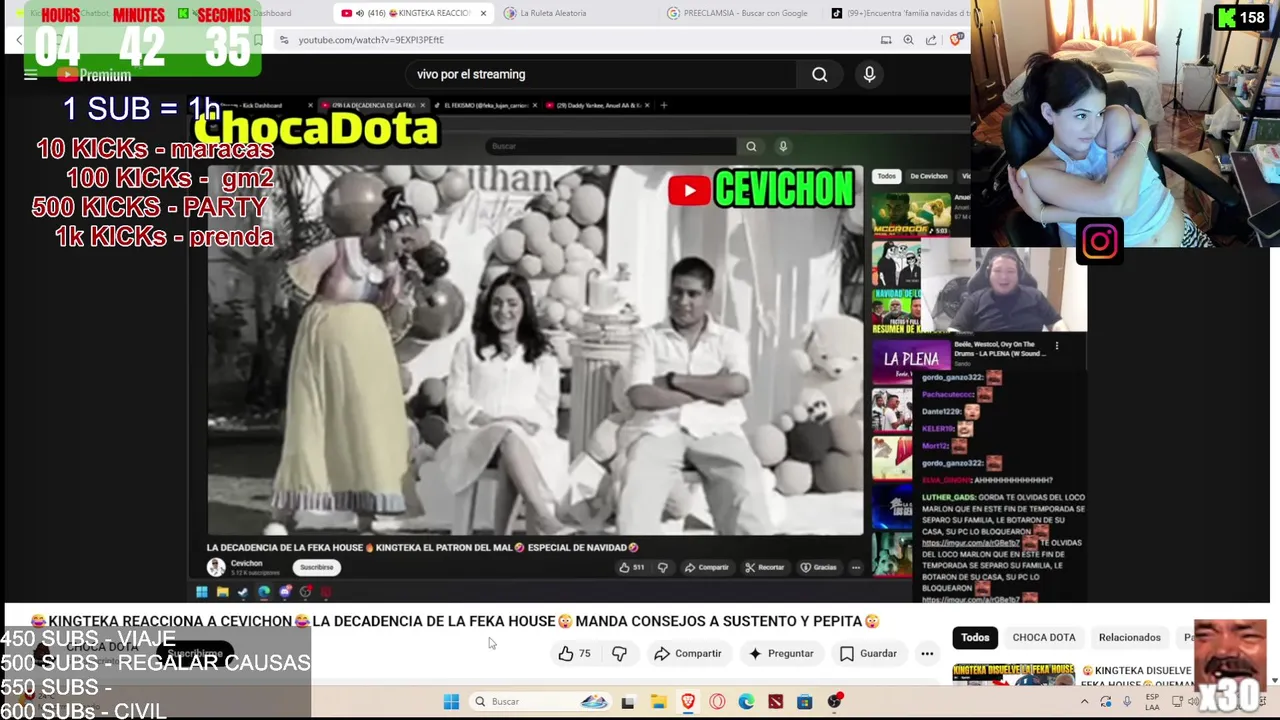Click the playing Cevichon video frame
1280x720 pixels.
coord(535,350)
